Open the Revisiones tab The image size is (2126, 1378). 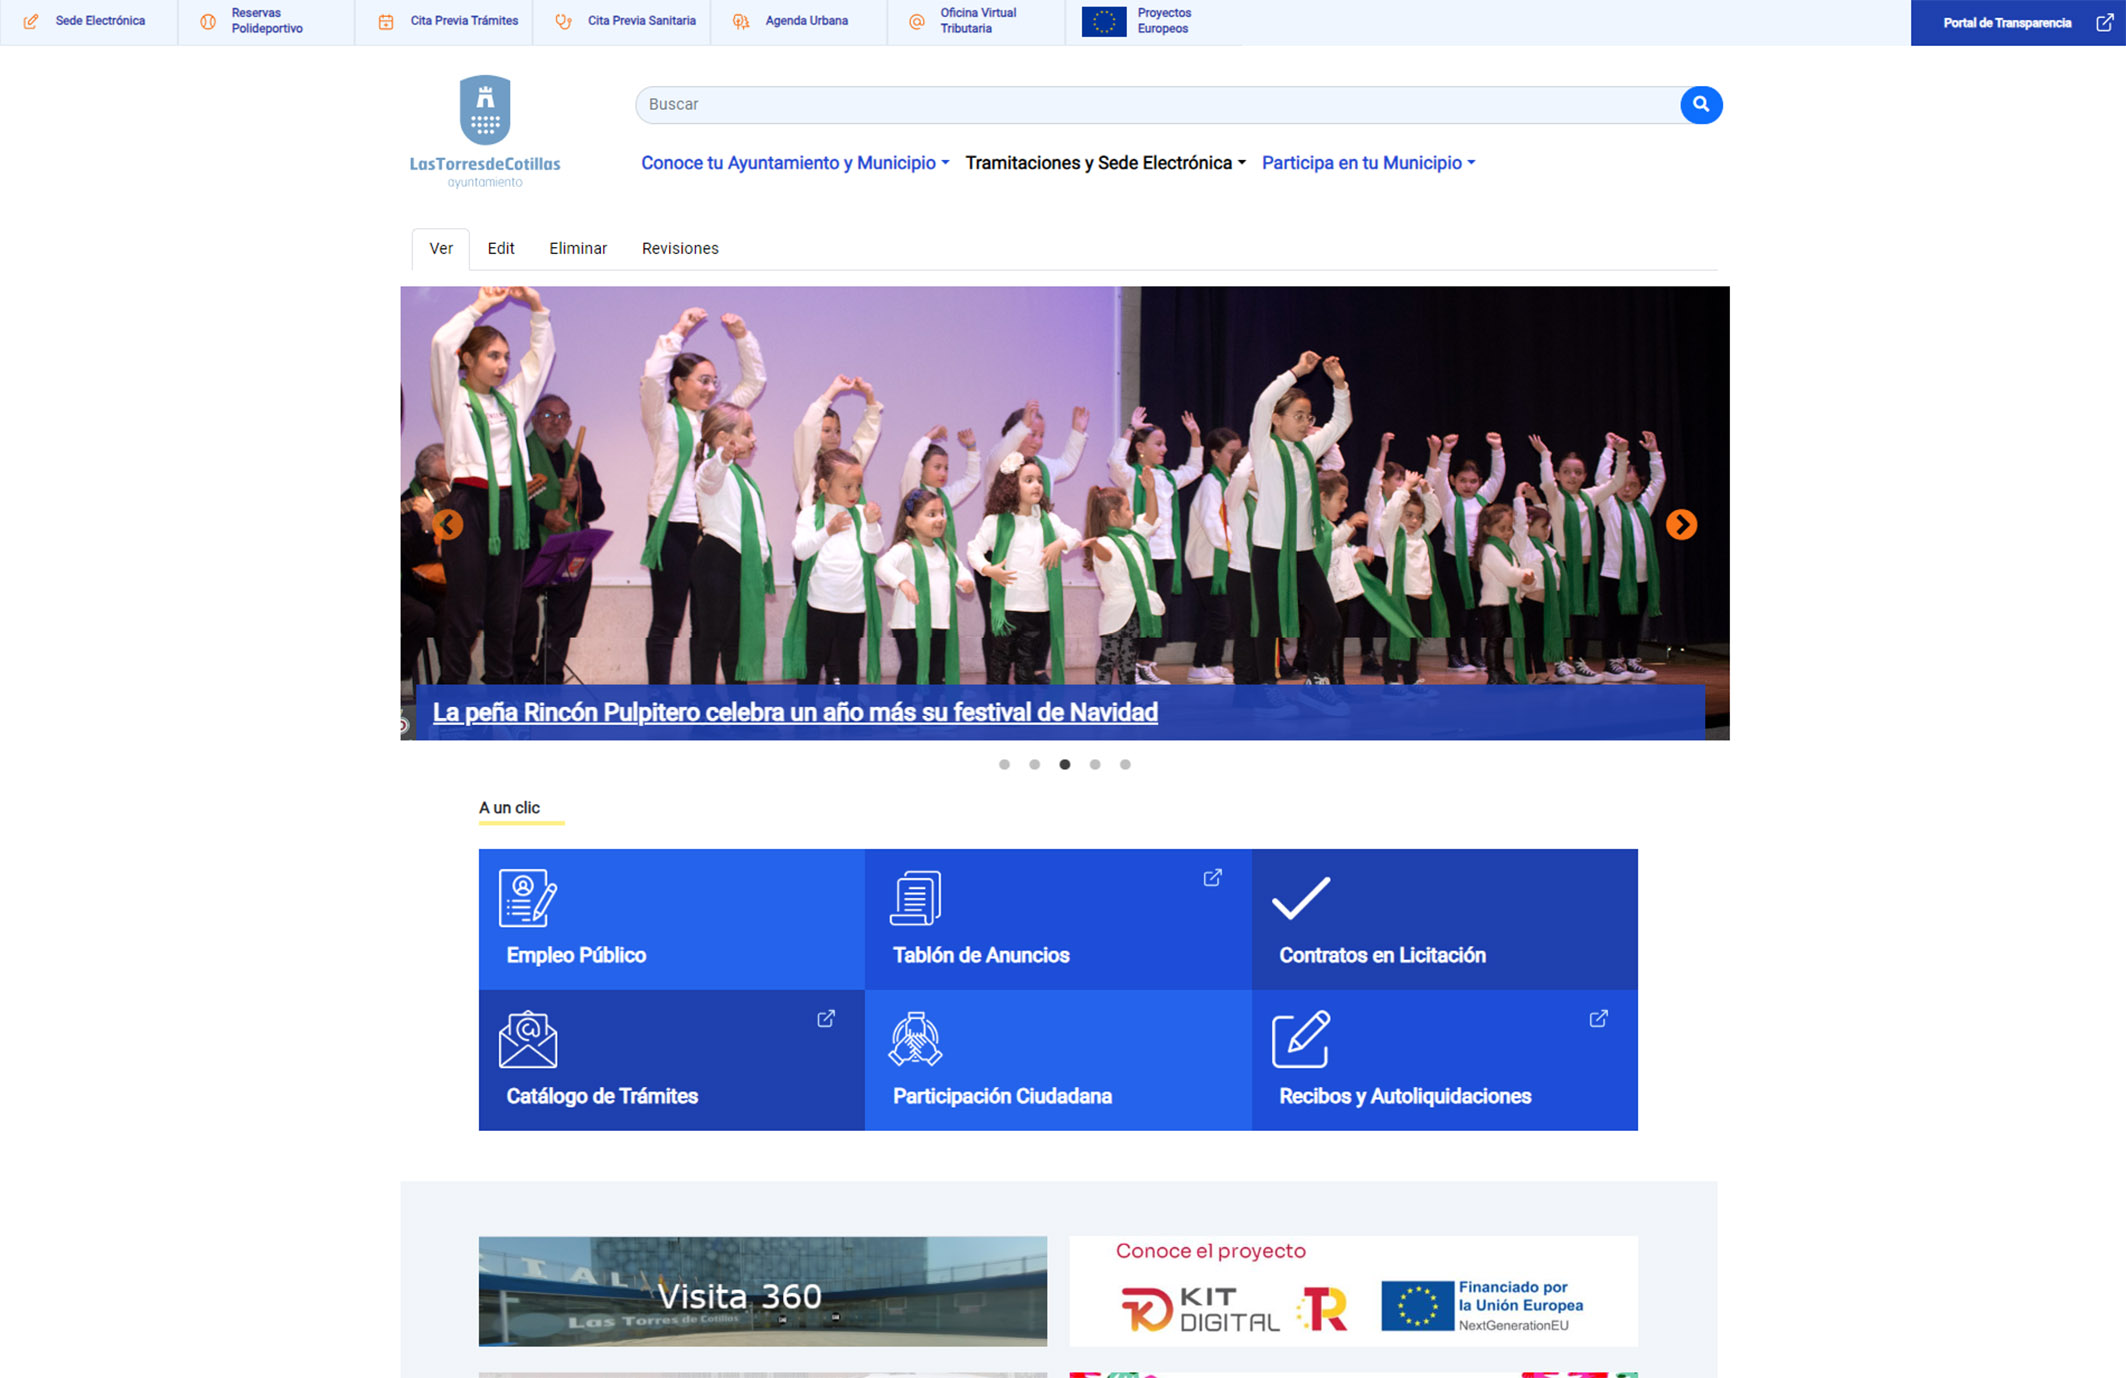pos(680,248)
